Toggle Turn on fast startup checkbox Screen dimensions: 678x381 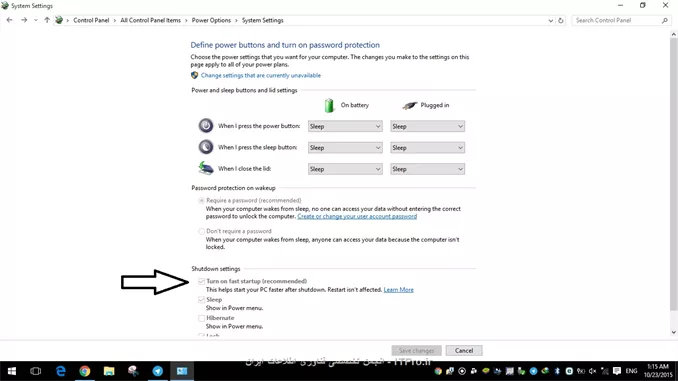pos(201,281)
